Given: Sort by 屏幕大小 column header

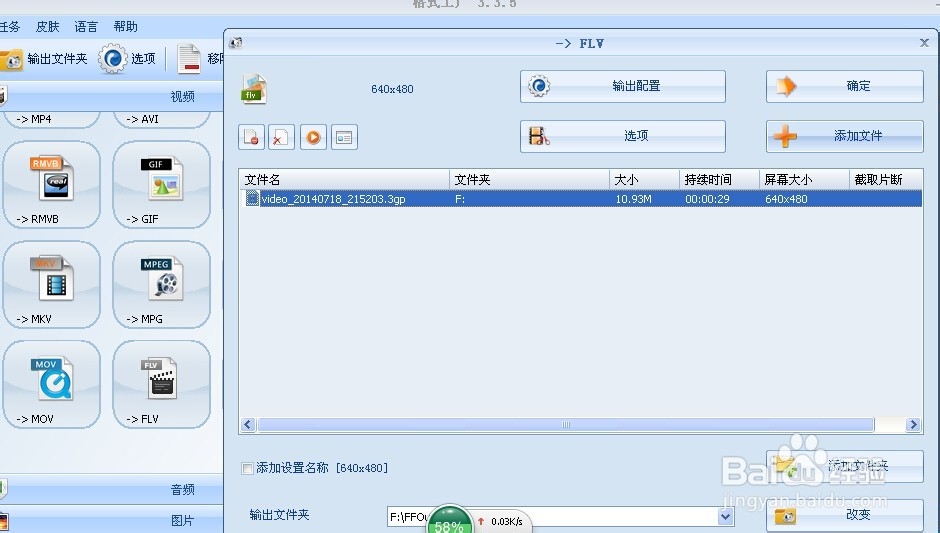Looking at the screenshot, I should (x=805, y=179).
